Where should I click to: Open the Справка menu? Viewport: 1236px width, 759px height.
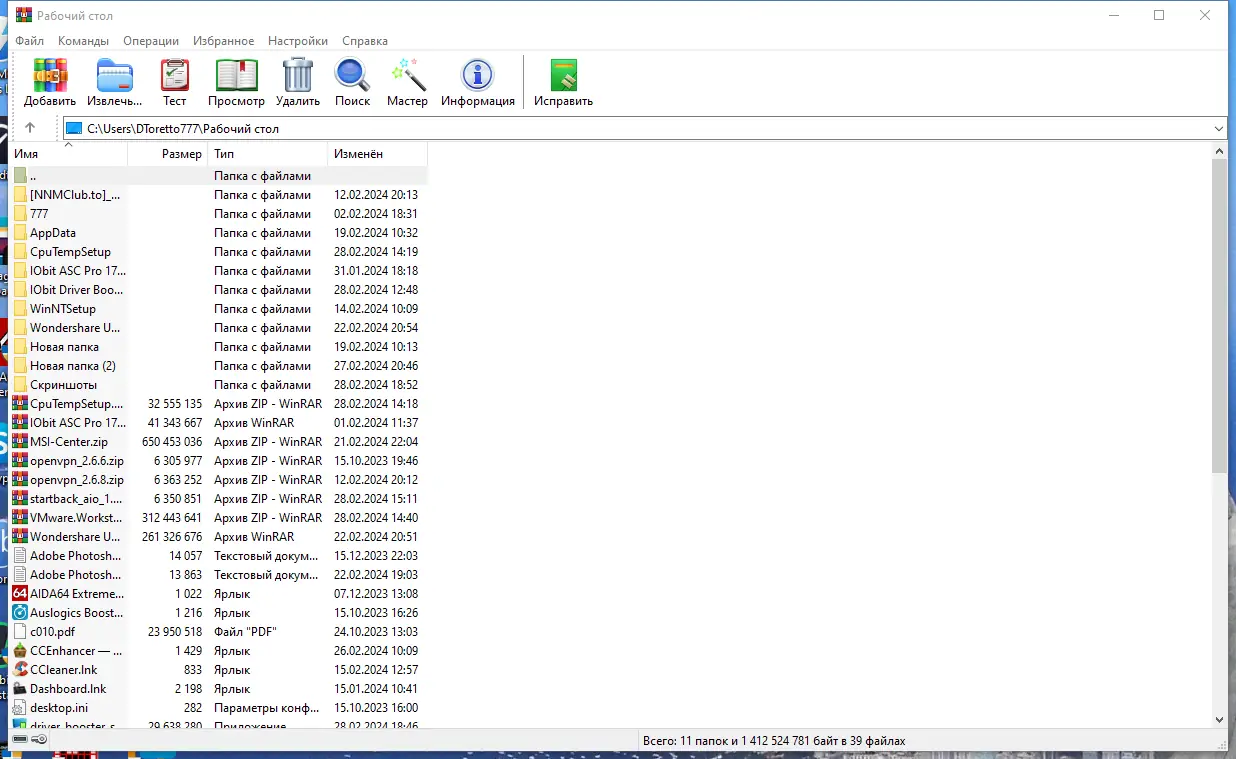(x=365, y=41)
